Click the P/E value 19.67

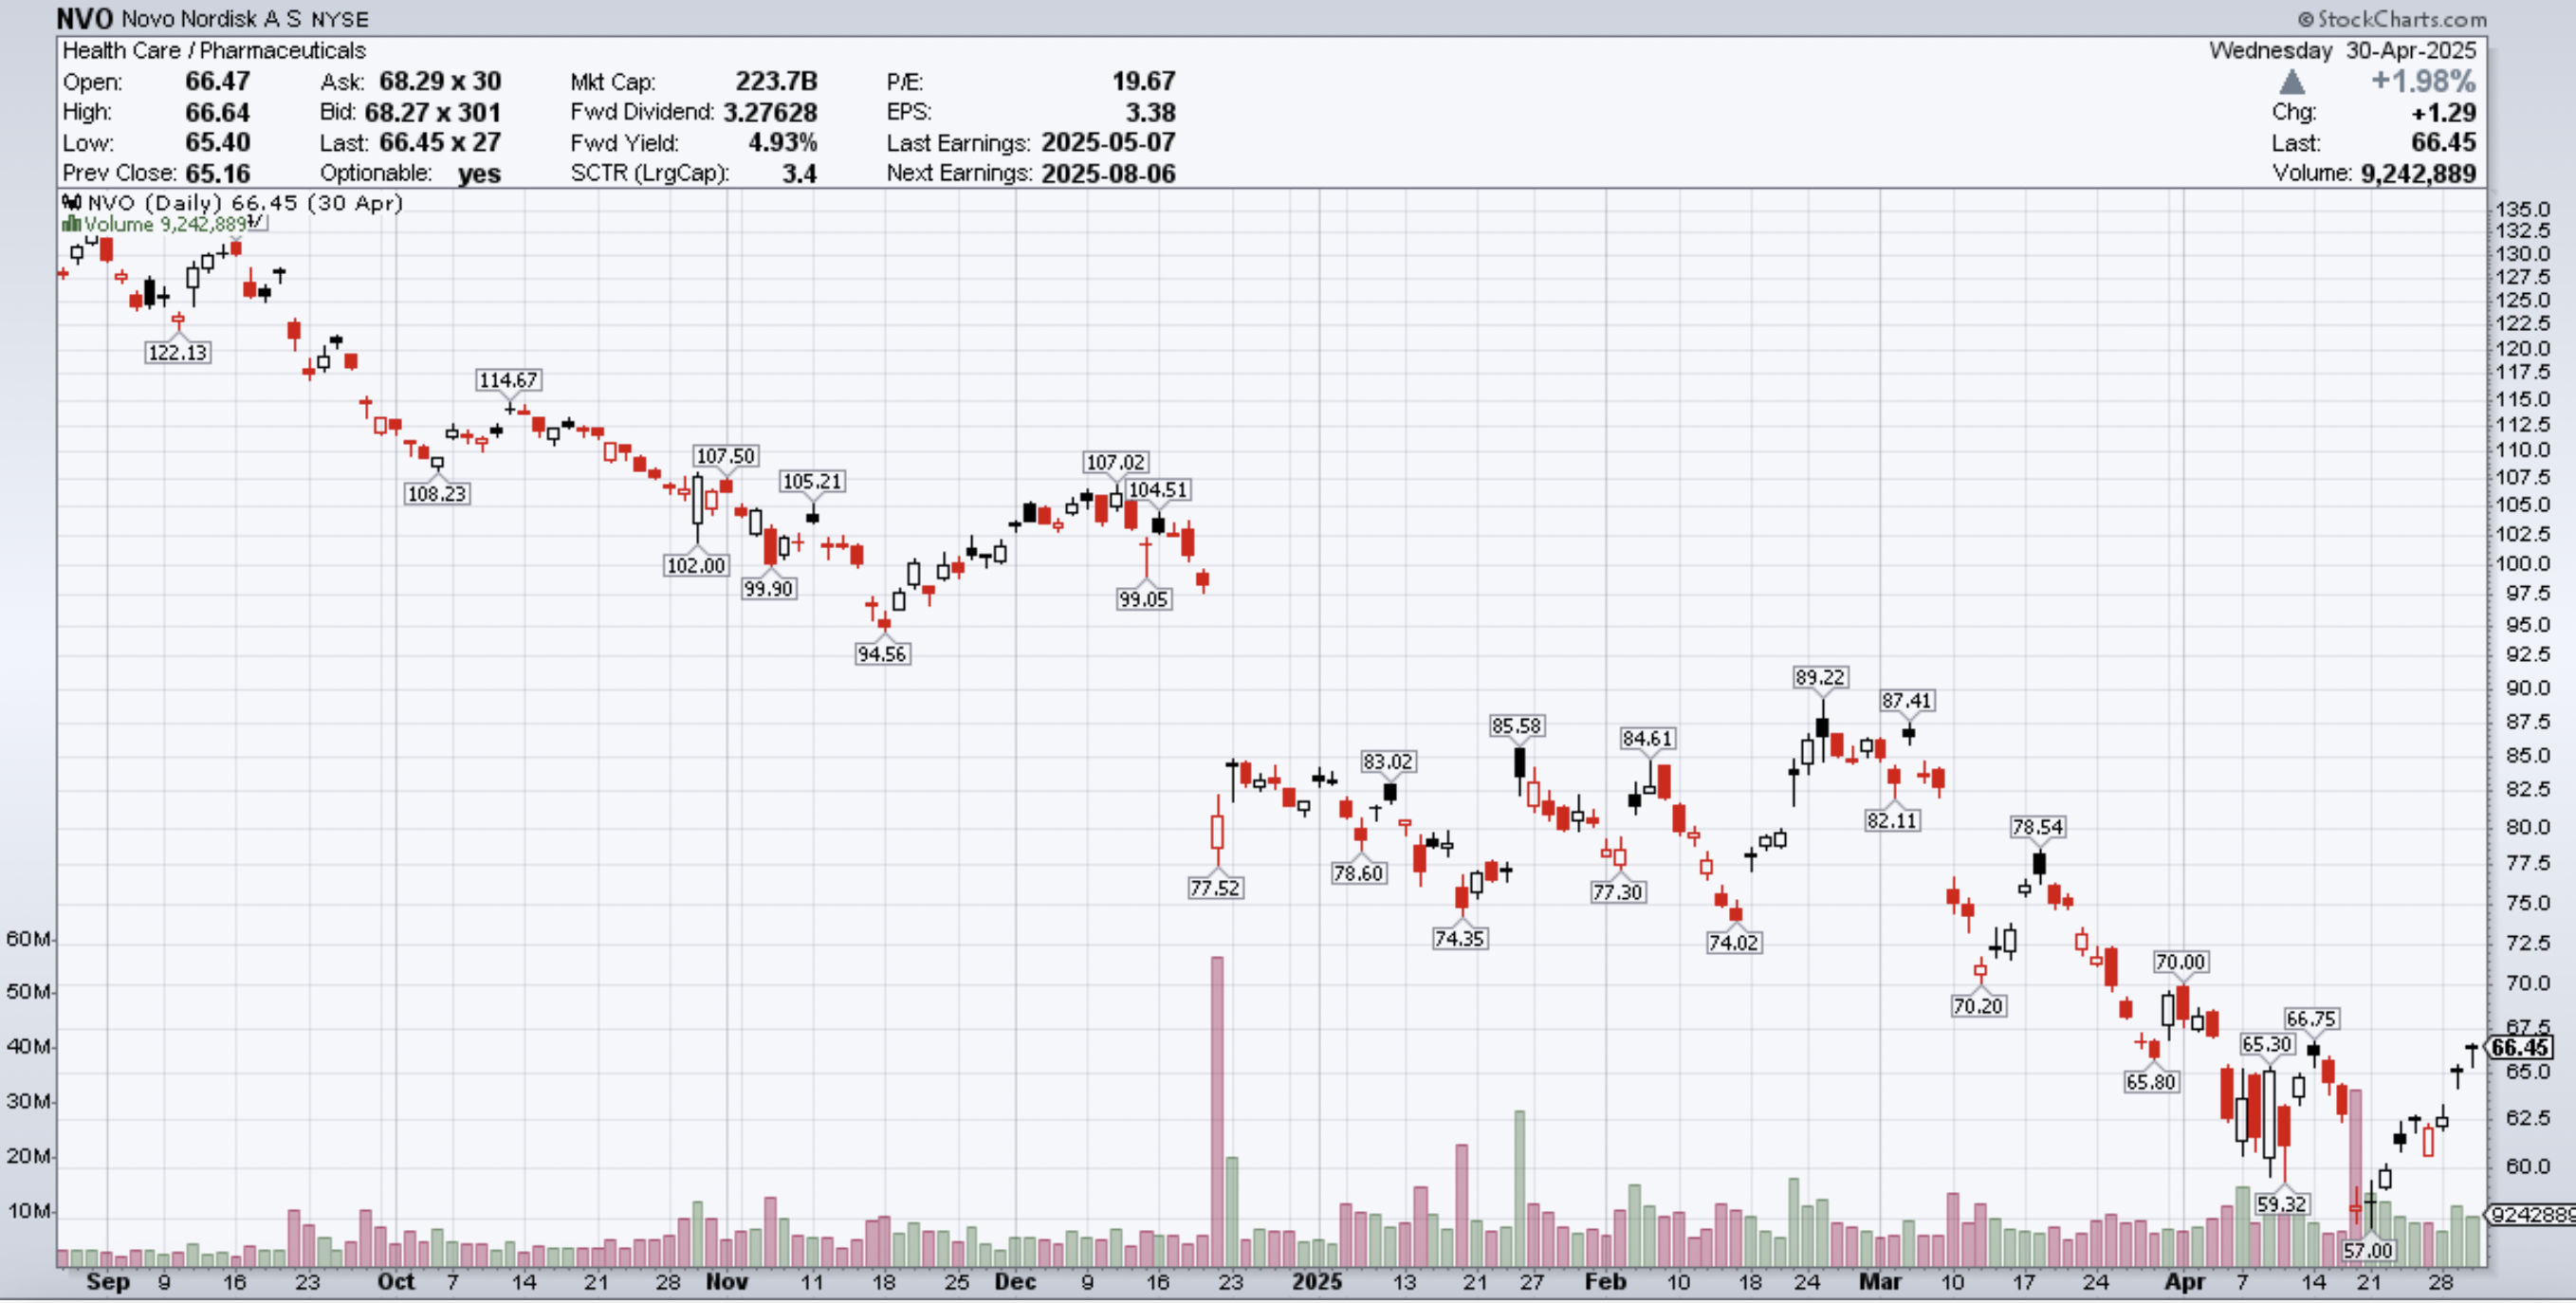click(x=1144, y=81)
